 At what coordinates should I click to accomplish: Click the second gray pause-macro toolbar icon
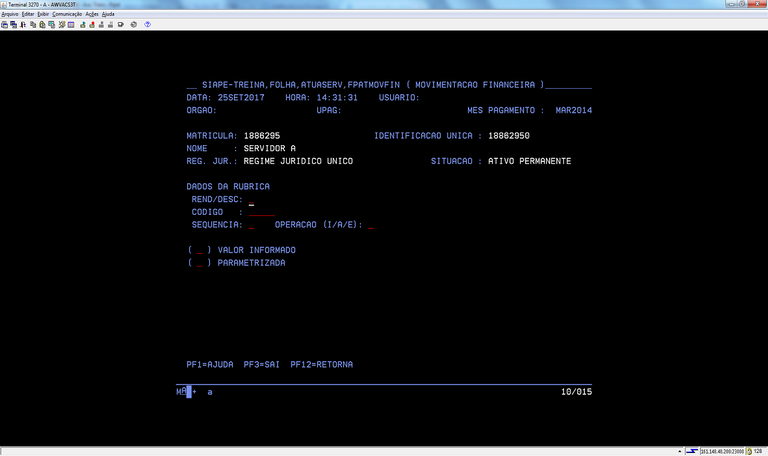pos(111,24)
